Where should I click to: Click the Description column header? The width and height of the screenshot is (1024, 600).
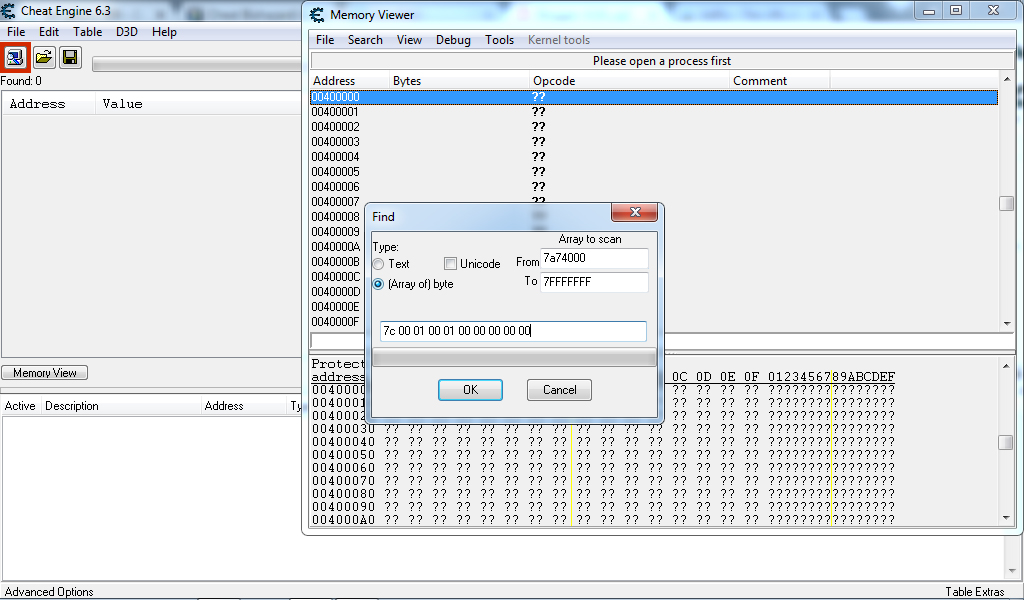(121, 406)
